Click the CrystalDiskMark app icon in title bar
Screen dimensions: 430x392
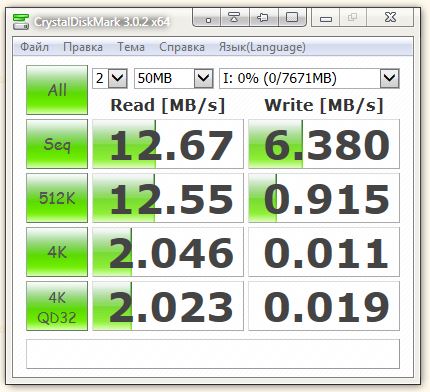21,22
